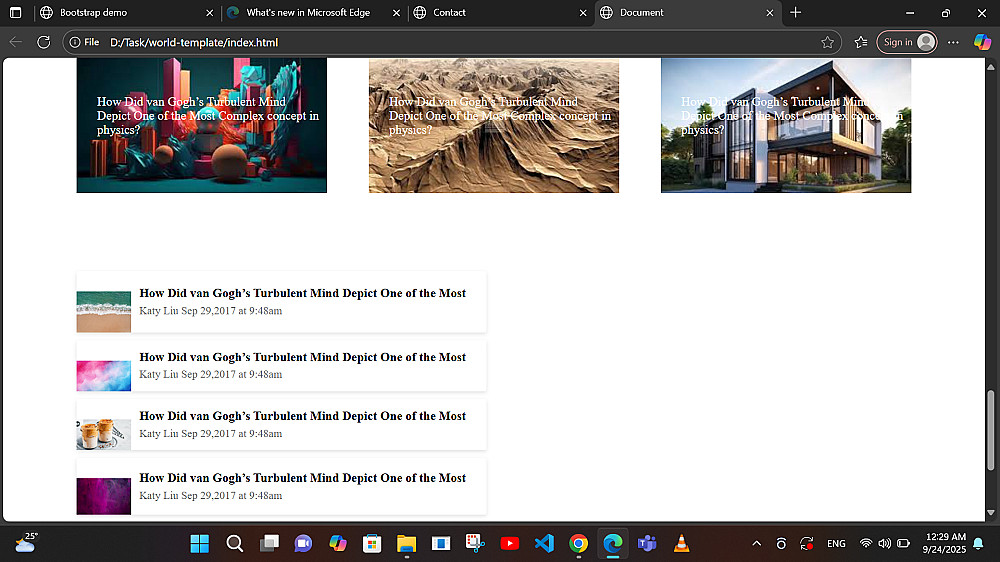
Task: Click the scrollbar down arrow
Action: (x=990, y=512)
